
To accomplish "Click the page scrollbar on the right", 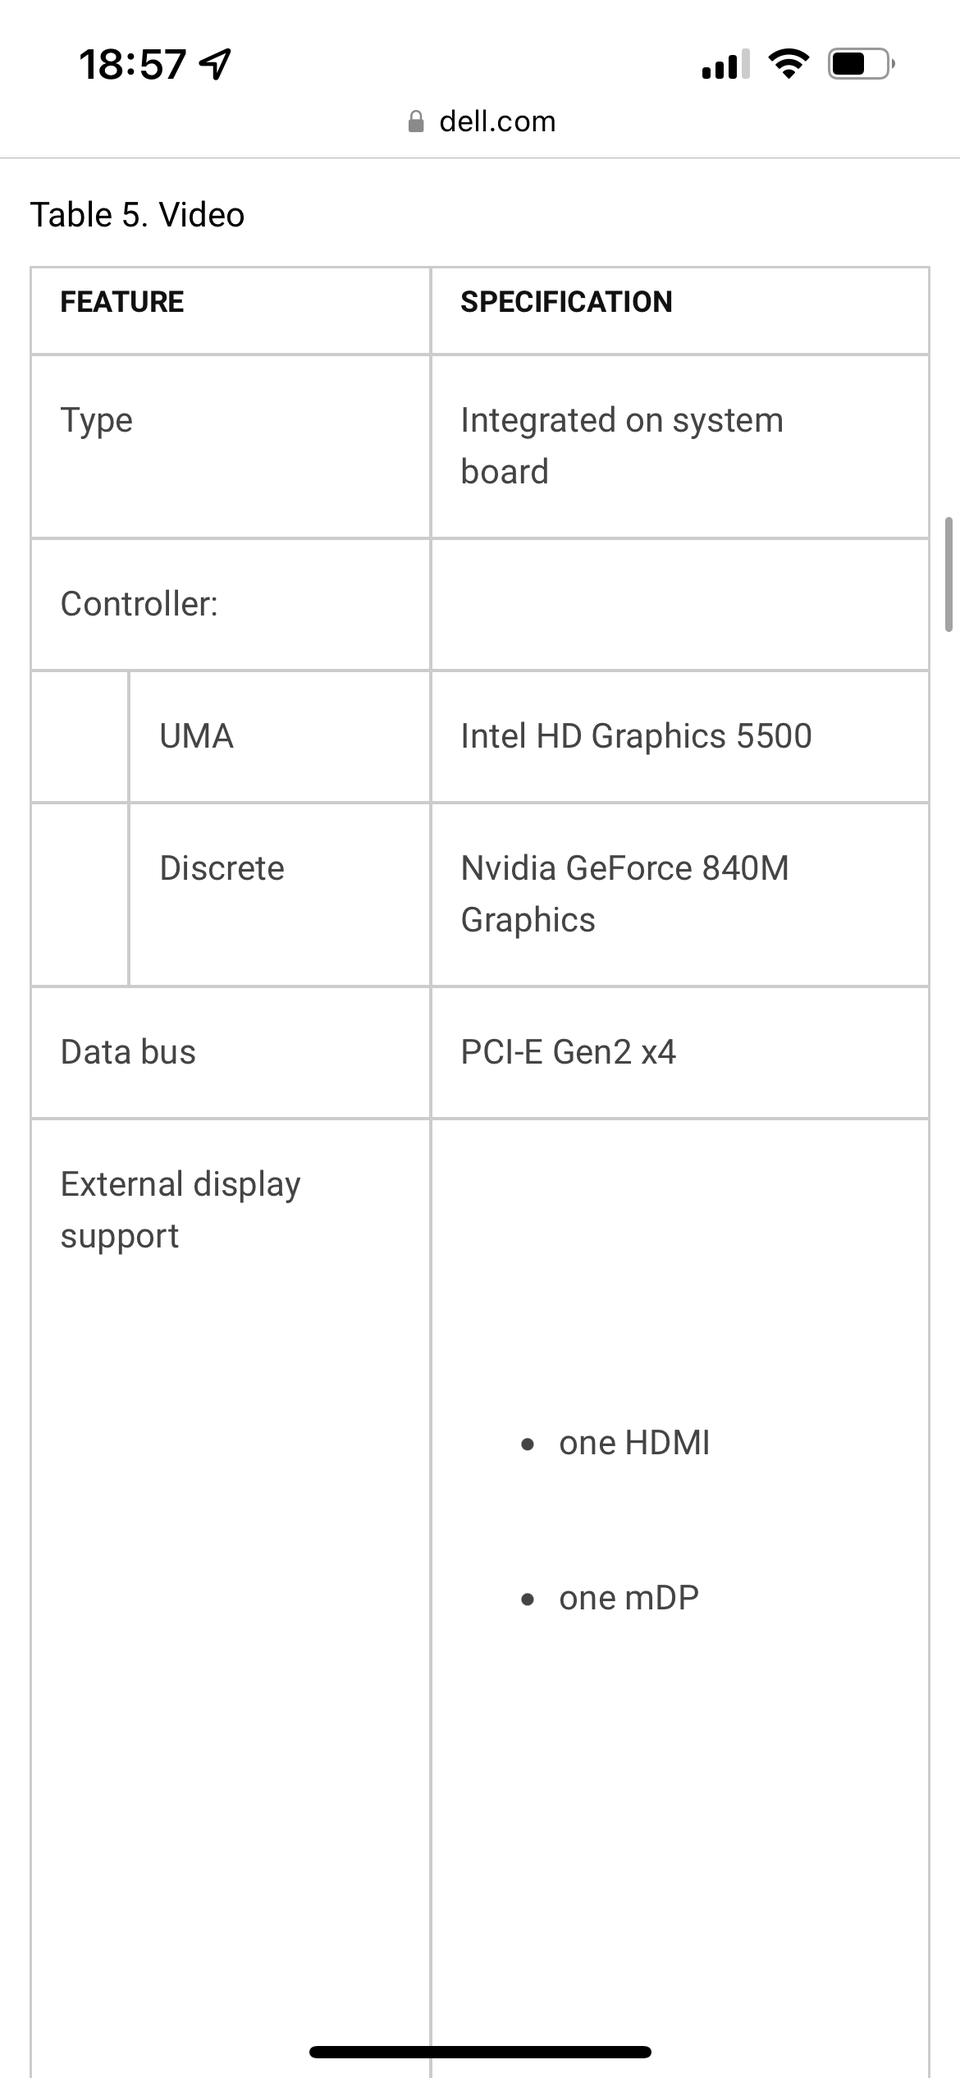I will tap(948, 575).
